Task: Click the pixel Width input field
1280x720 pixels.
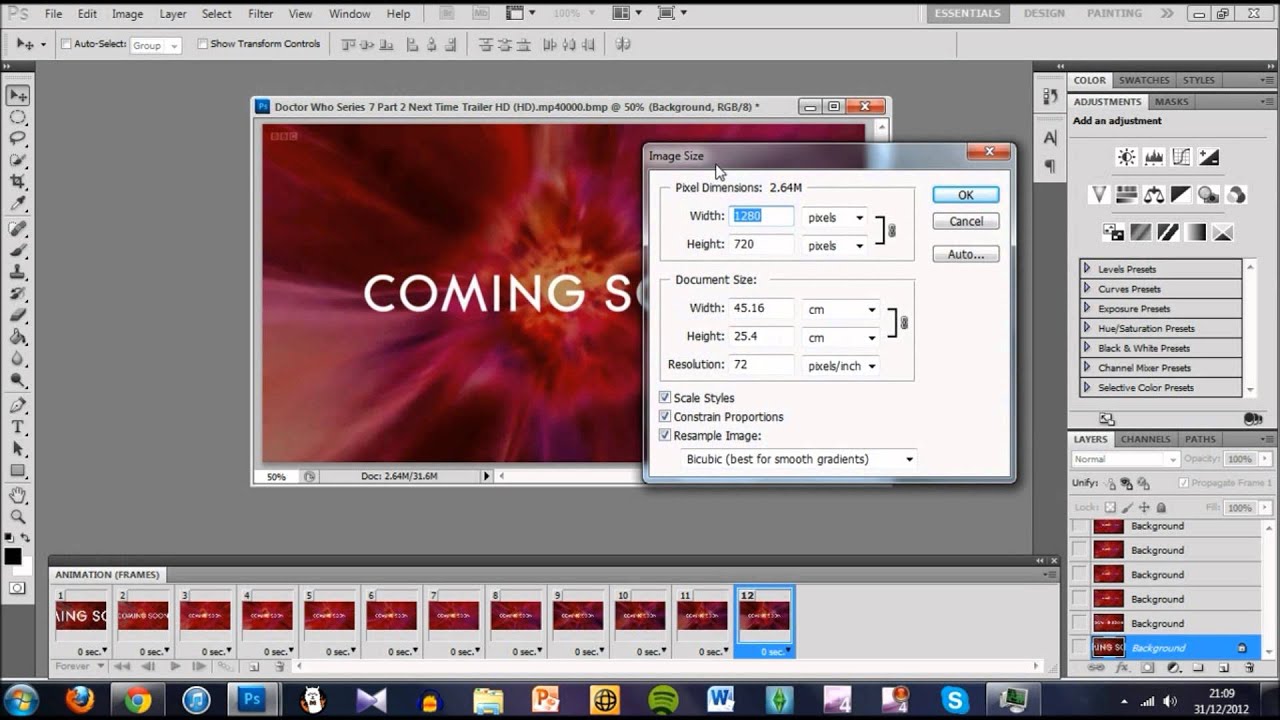Action: pos(764,216)
